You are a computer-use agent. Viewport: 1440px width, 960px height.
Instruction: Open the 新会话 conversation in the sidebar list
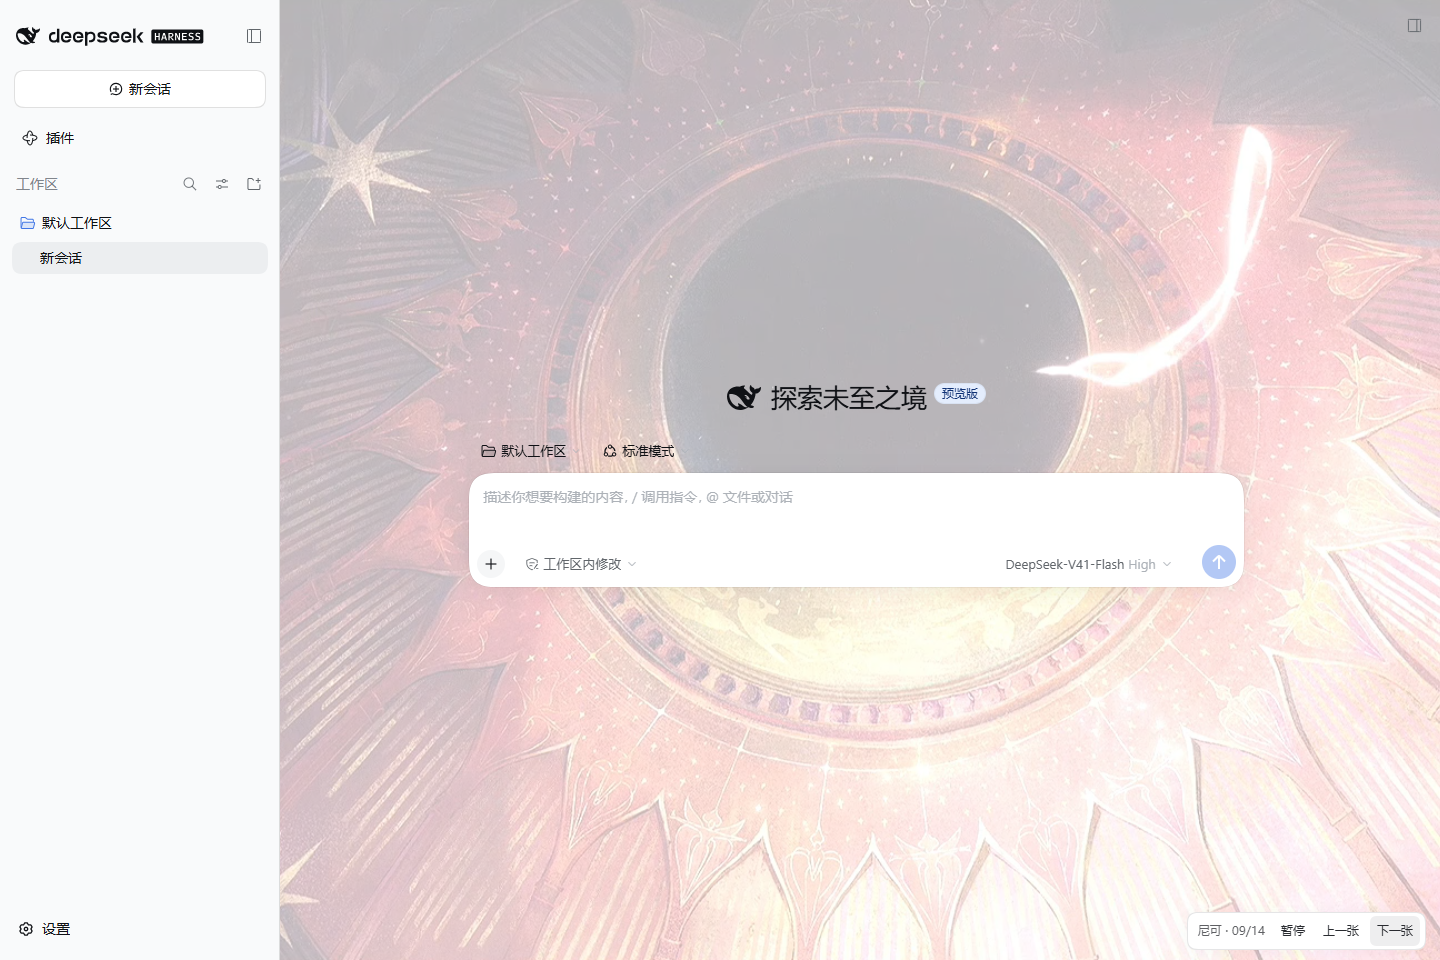tap(140, 258)
